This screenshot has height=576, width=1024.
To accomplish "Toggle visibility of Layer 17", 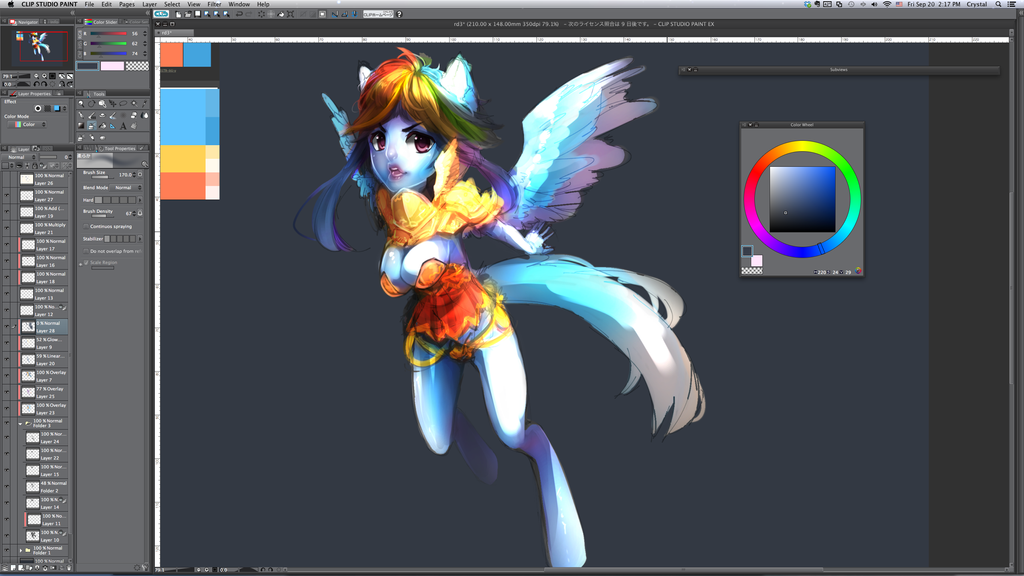I will pos(7,244).
